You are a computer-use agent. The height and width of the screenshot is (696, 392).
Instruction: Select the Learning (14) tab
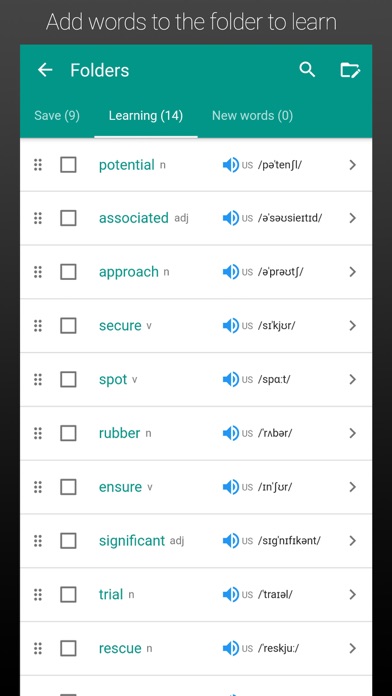click(x=146, y=116)
